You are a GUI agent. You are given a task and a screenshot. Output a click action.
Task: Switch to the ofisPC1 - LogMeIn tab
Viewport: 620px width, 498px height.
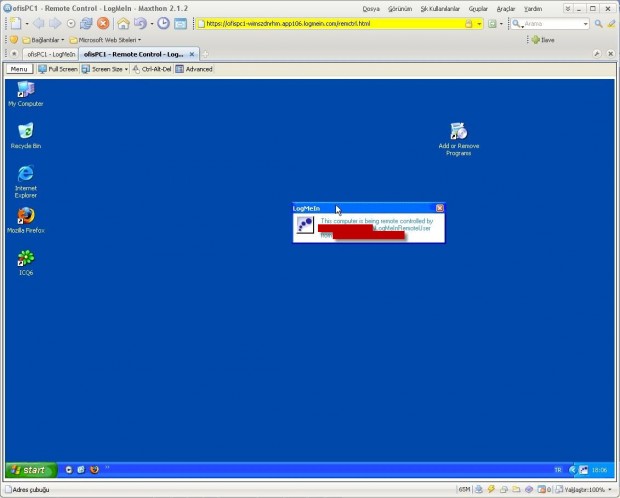[x=51, y=54]
